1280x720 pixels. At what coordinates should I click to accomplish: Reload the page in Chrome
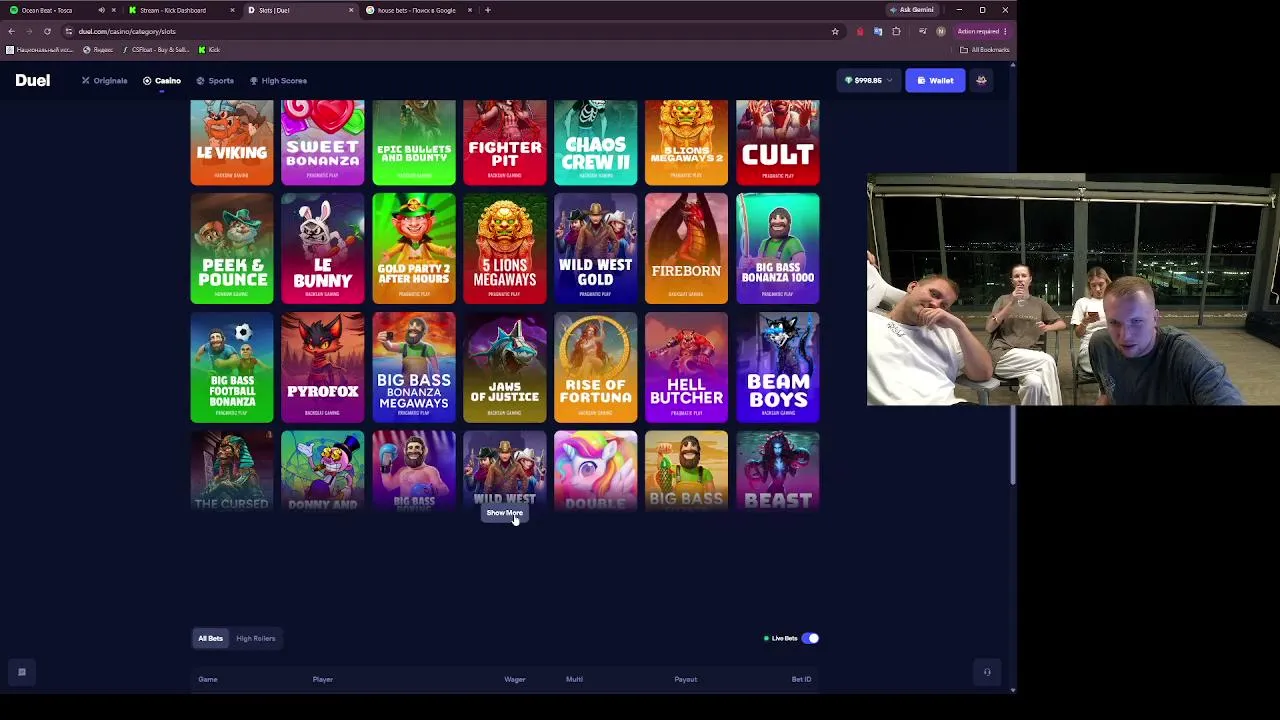click(47, 31)
